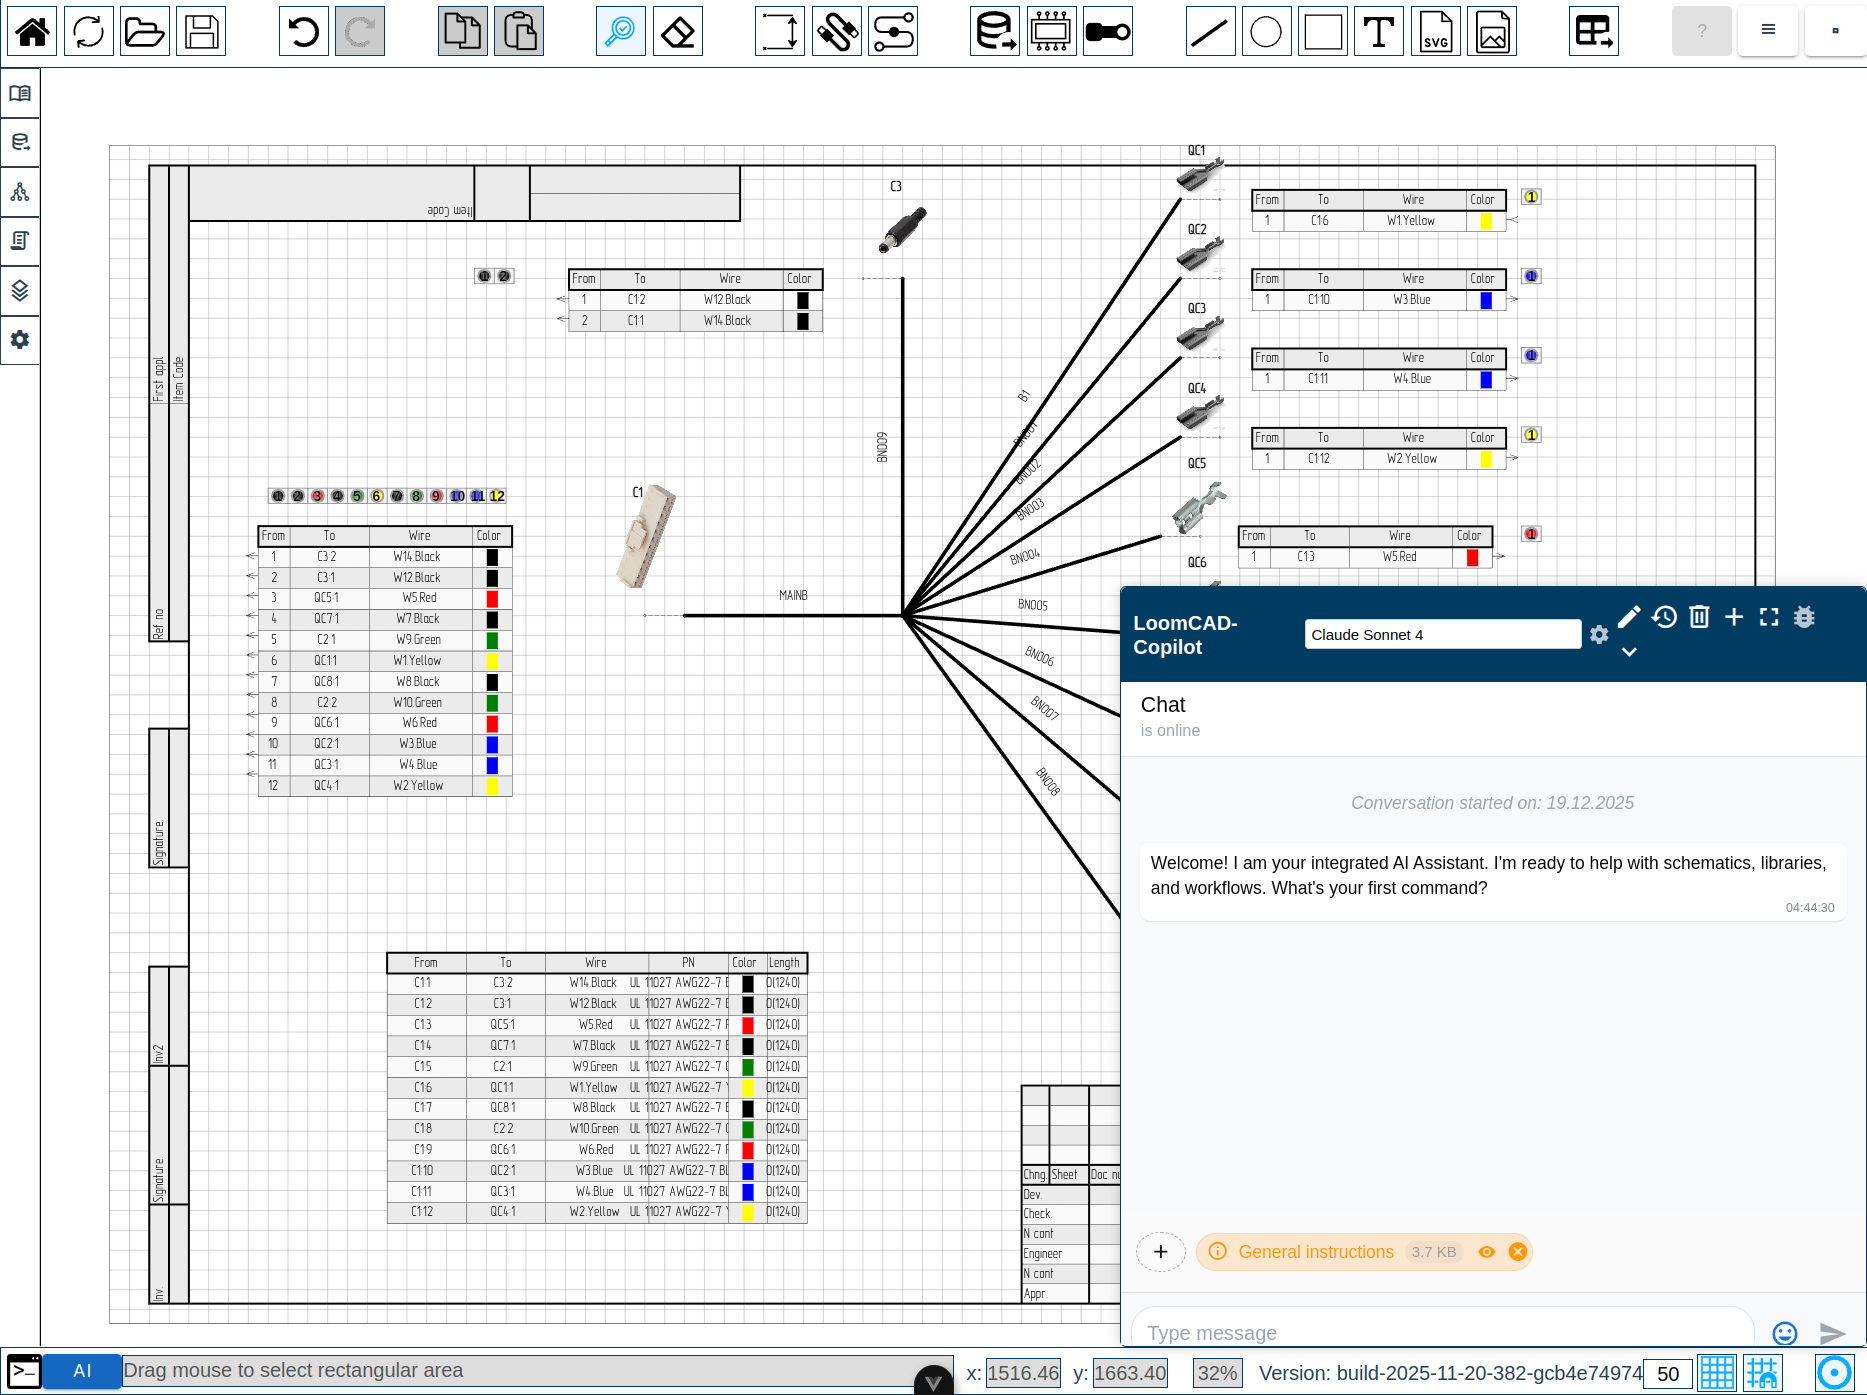Click the Type message input field
This screenshot has width=1867, height=1395.
pos(1440,1332)
